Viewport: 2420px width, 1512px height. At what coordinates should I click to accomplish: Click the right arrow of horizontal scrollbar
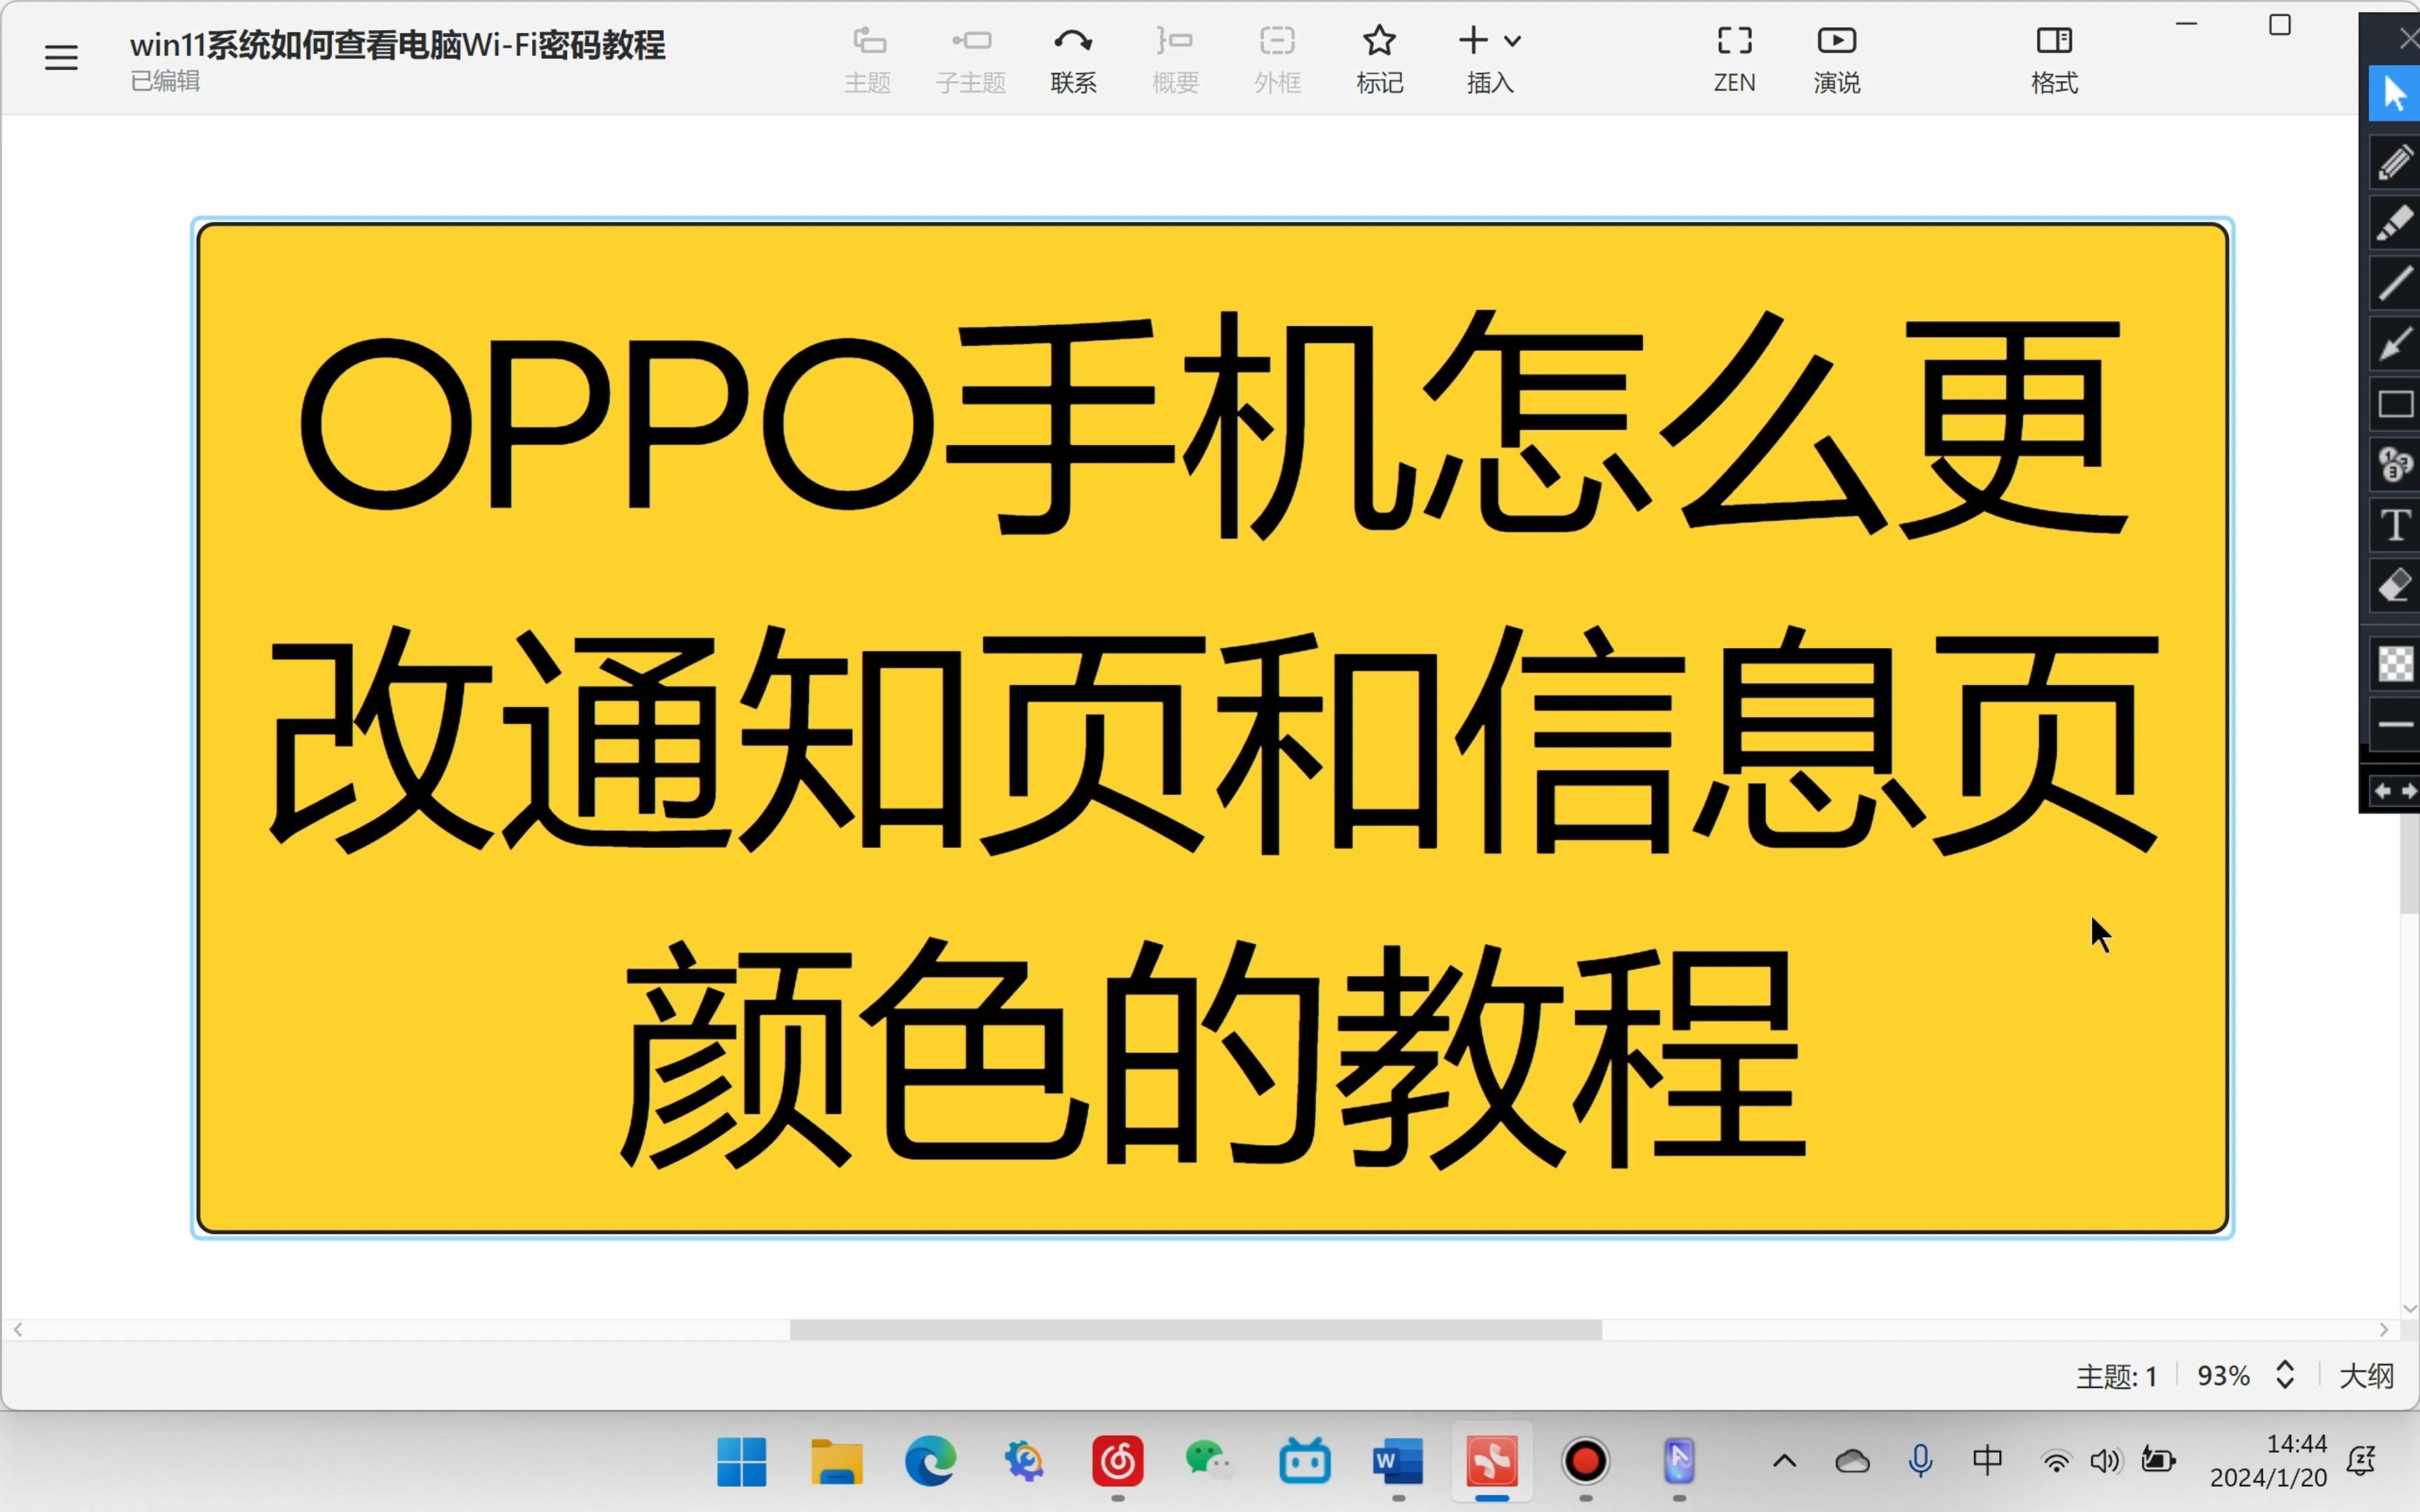(2384, 1329)
